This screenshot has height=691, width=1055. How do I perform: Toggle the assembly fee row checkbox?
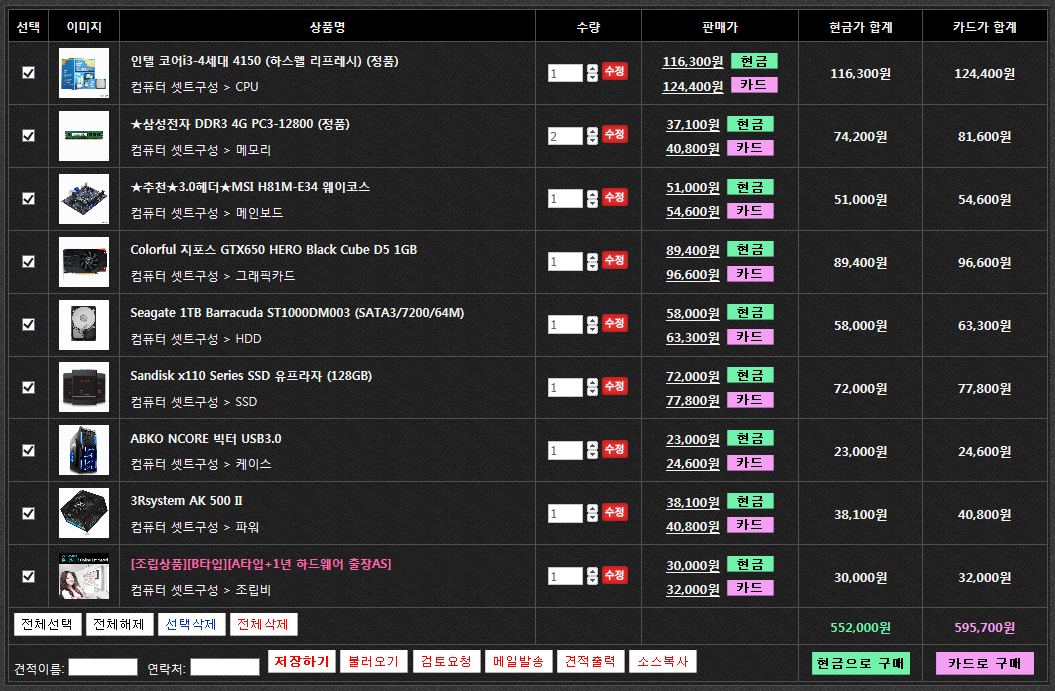[28, 576]
